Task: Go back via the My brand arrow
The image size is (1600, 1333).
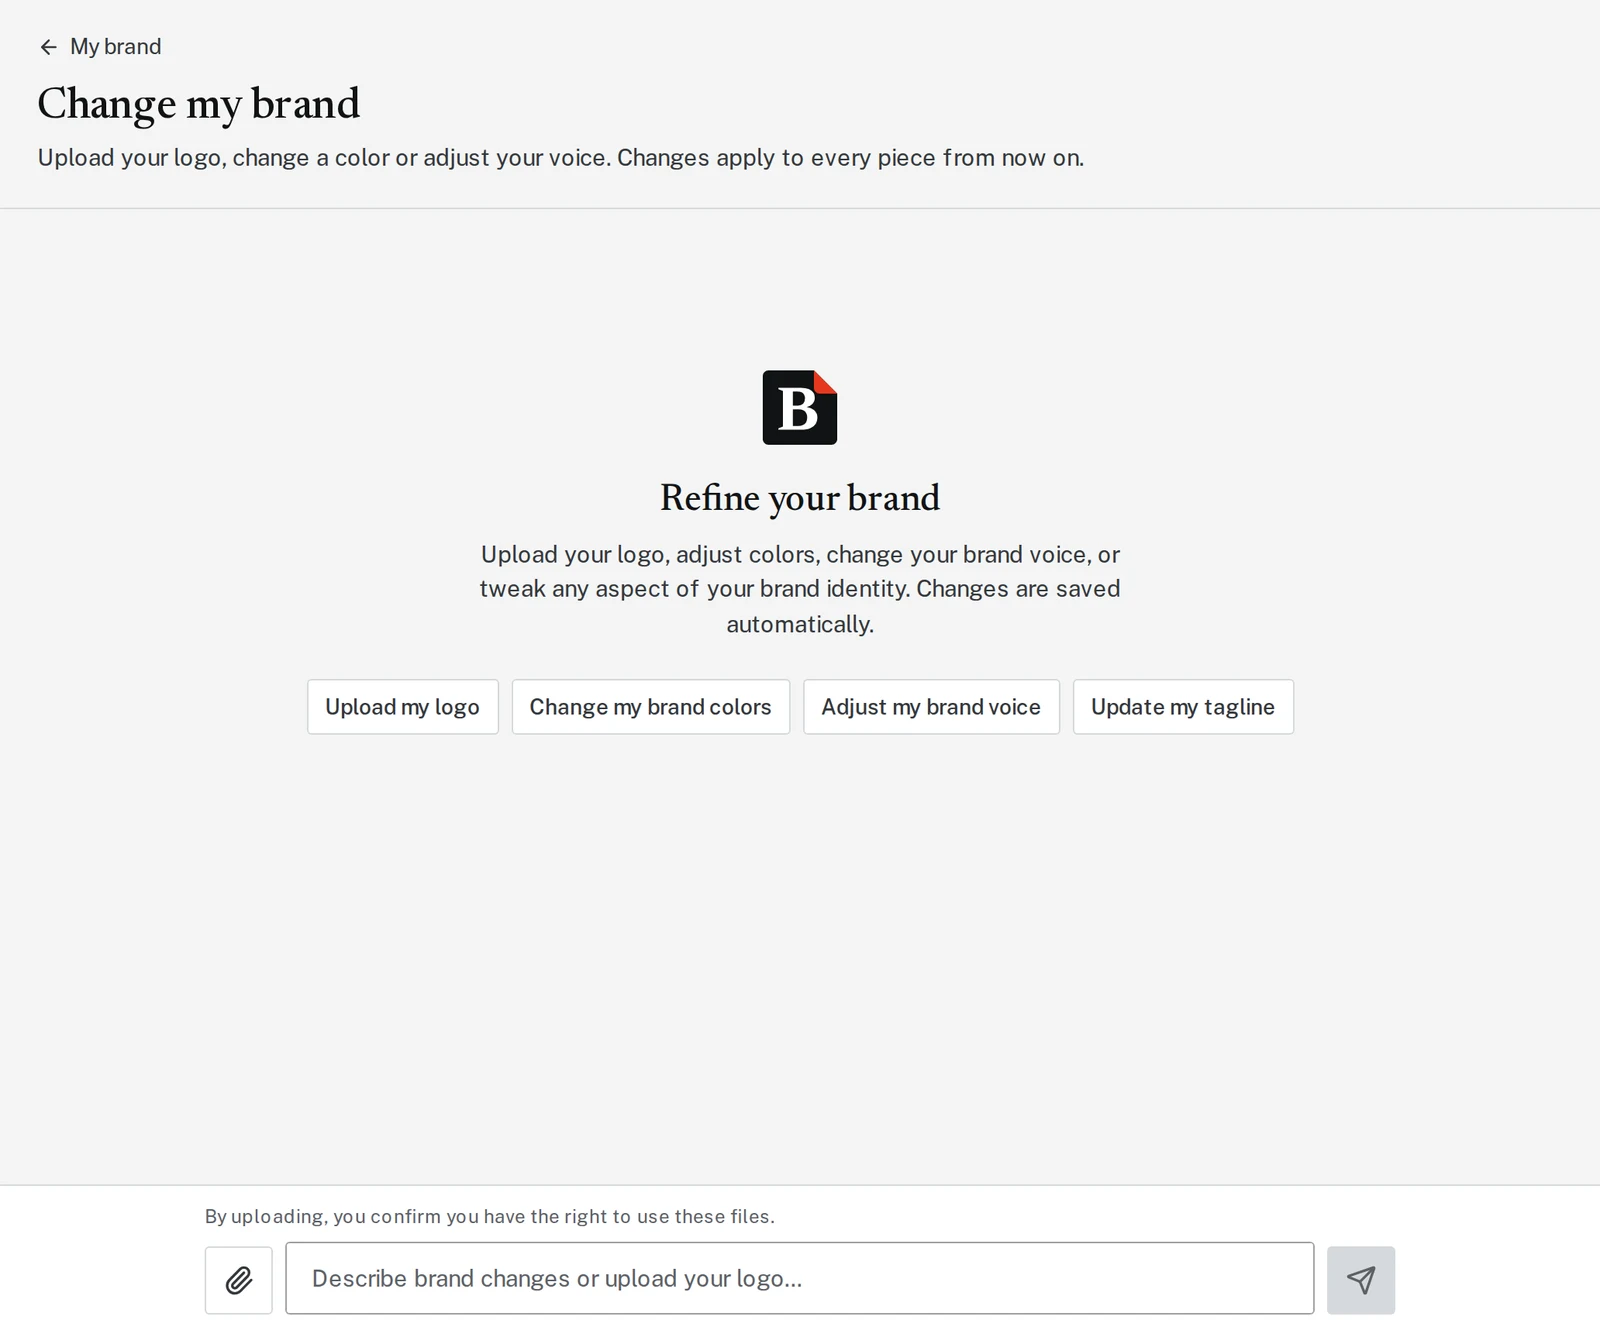Action: [48, 47]
